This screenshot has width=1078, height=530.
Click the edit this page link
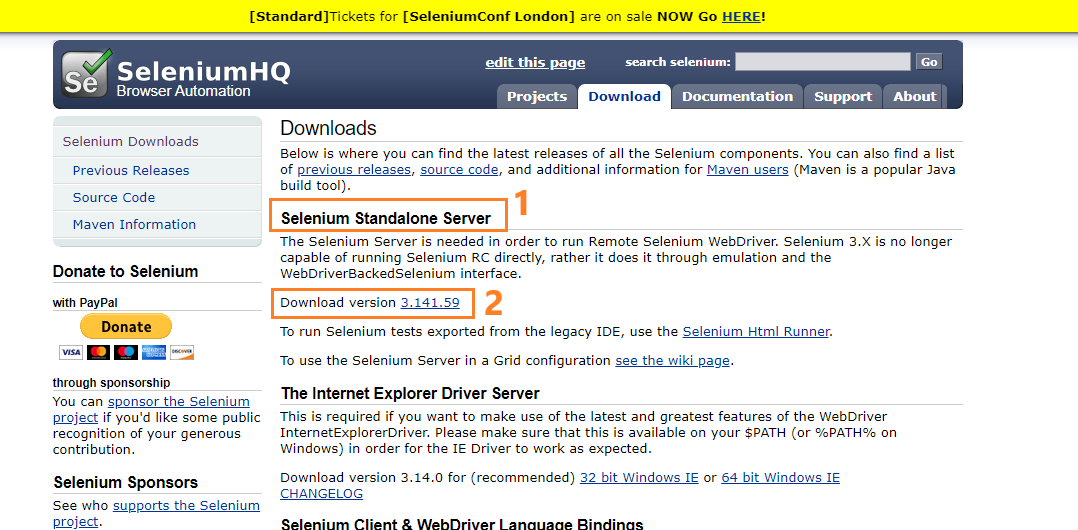pos(535,62)
